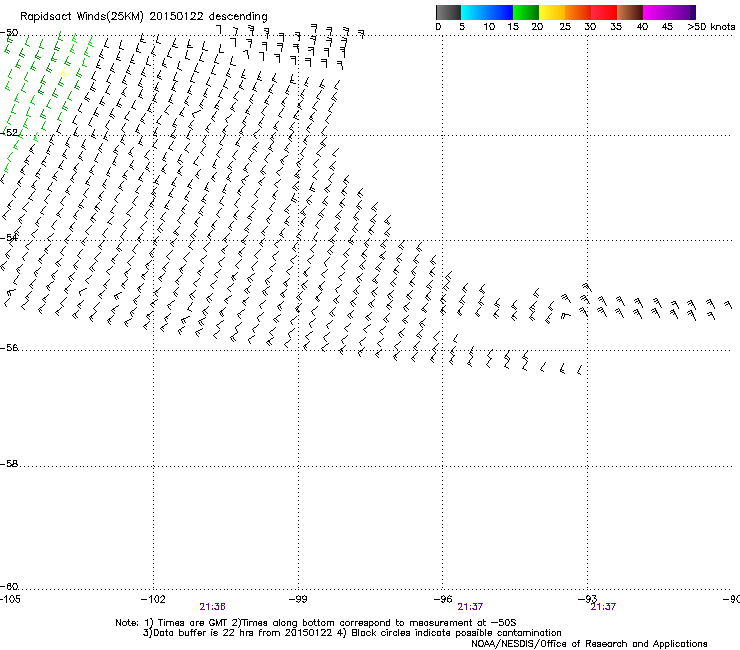The height and width of the screenshot is (650, 740).
Task: Click the cyan-blue 5-15 knots legend band
Action: click(487, 12)
